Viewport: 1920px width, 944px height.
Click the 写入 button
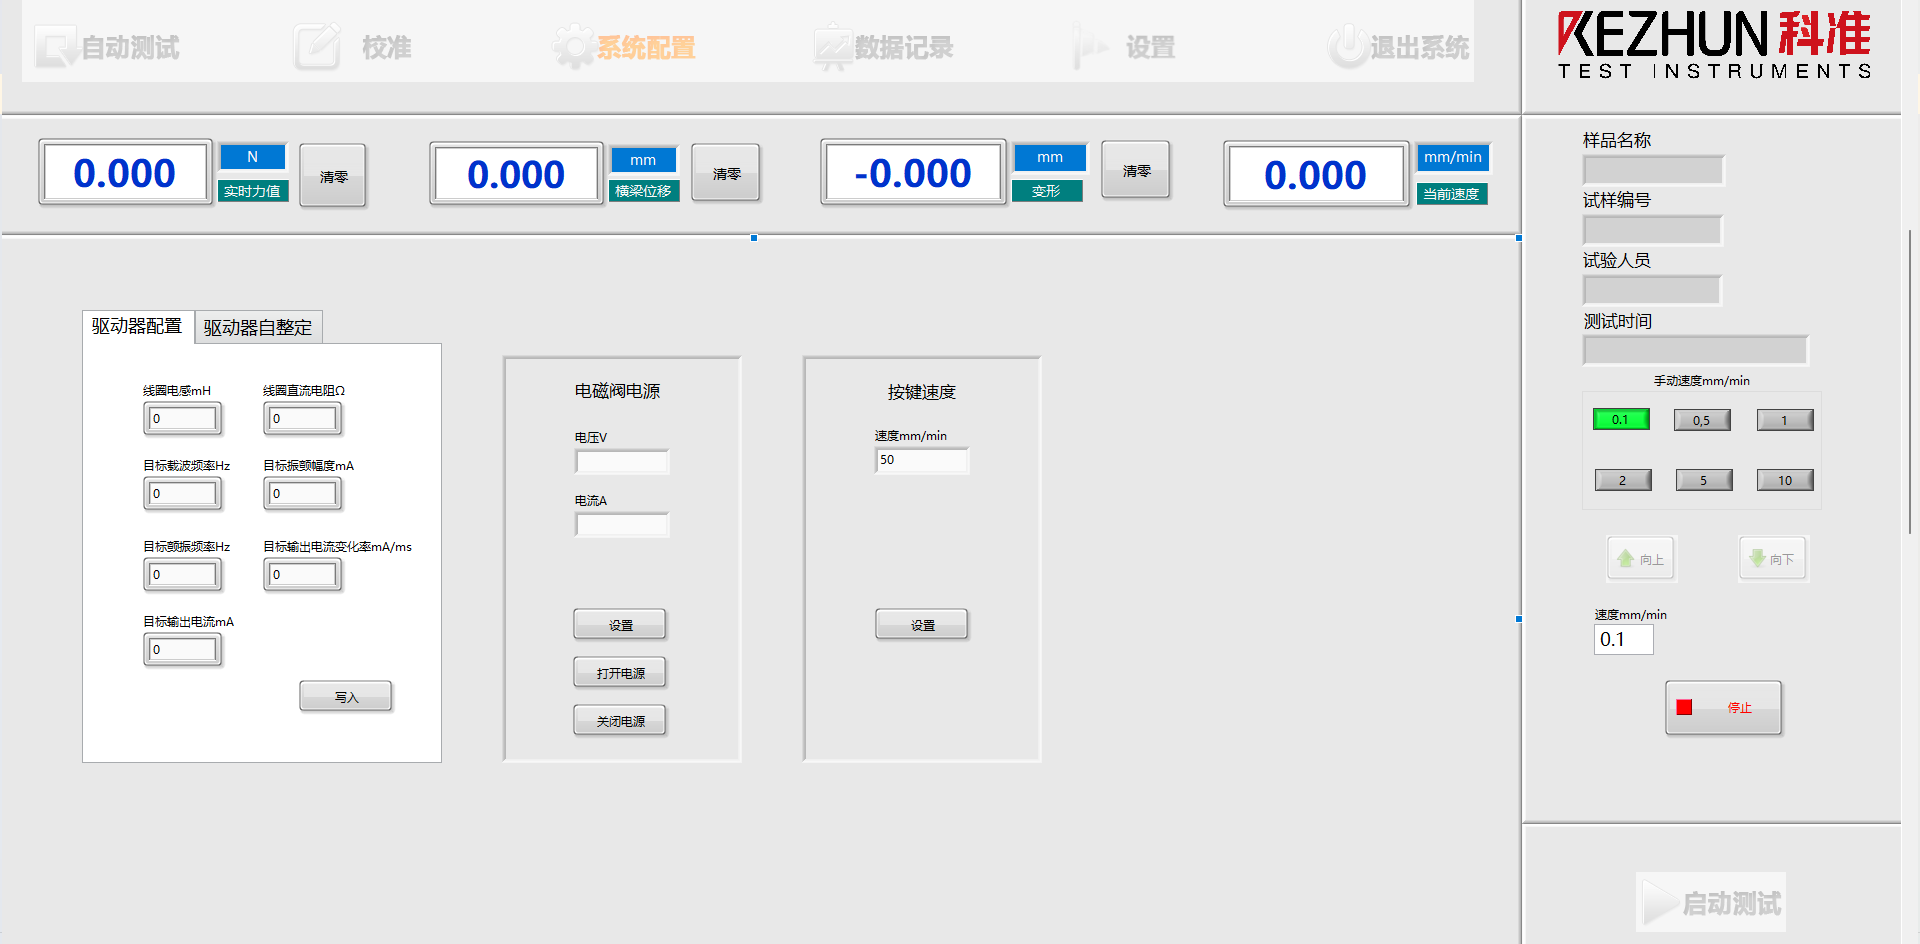(346, 697)
